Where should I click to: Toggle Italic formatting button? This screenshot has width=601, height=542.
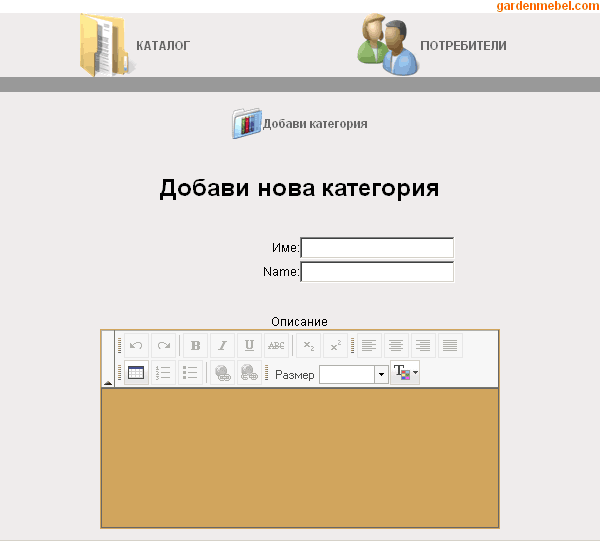point(222,345)
